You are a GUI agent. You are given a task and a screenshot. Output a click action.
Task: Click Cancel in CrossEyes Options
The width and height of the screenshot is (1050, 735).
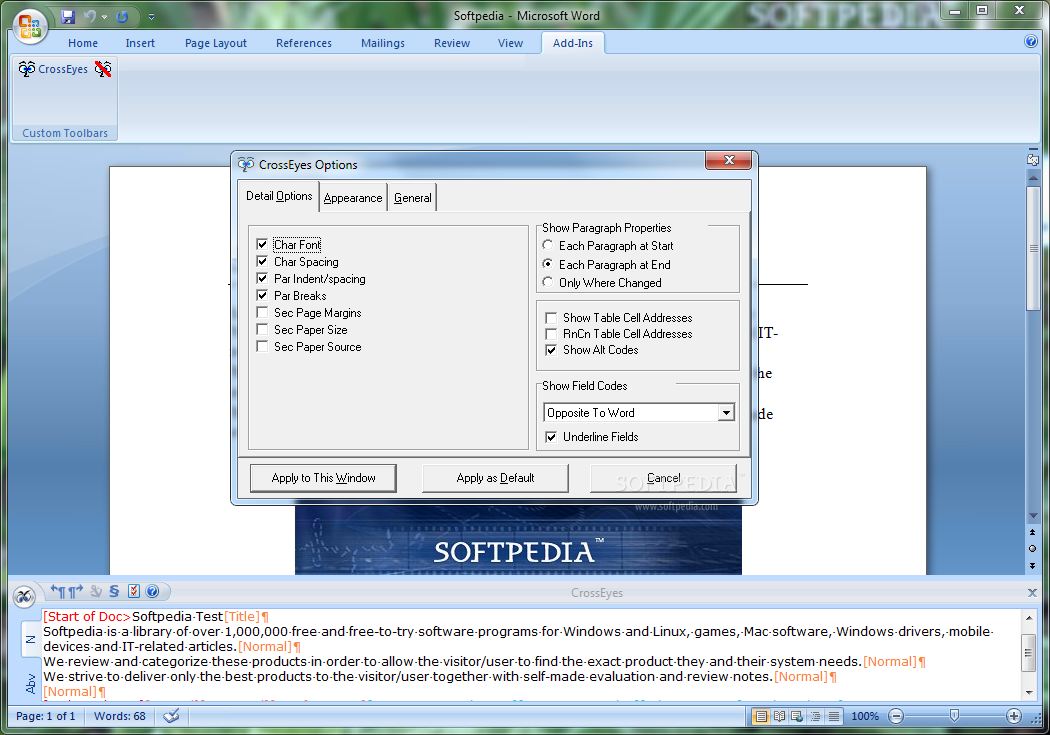(664, 478)
